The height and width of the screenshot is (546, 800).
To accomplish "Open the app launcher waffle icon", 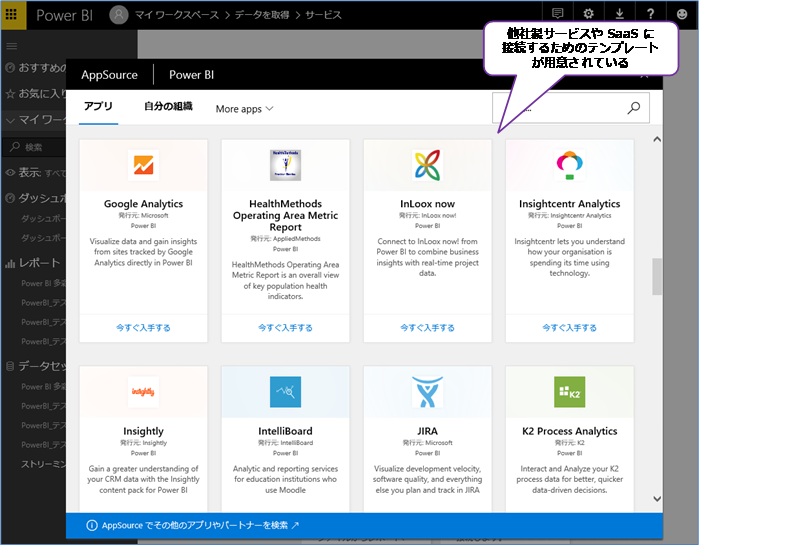I will pyautogui.click(x=11, y=14).
